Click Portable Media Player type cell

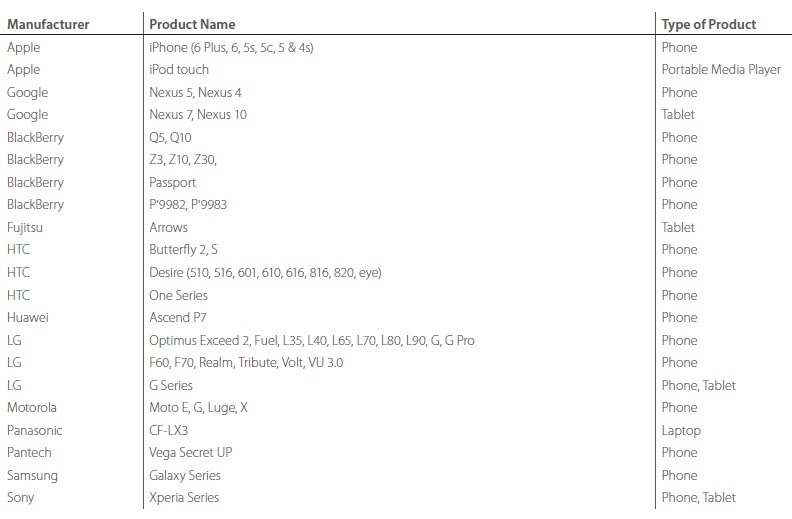pyautogui.click(x=721, y=70)
